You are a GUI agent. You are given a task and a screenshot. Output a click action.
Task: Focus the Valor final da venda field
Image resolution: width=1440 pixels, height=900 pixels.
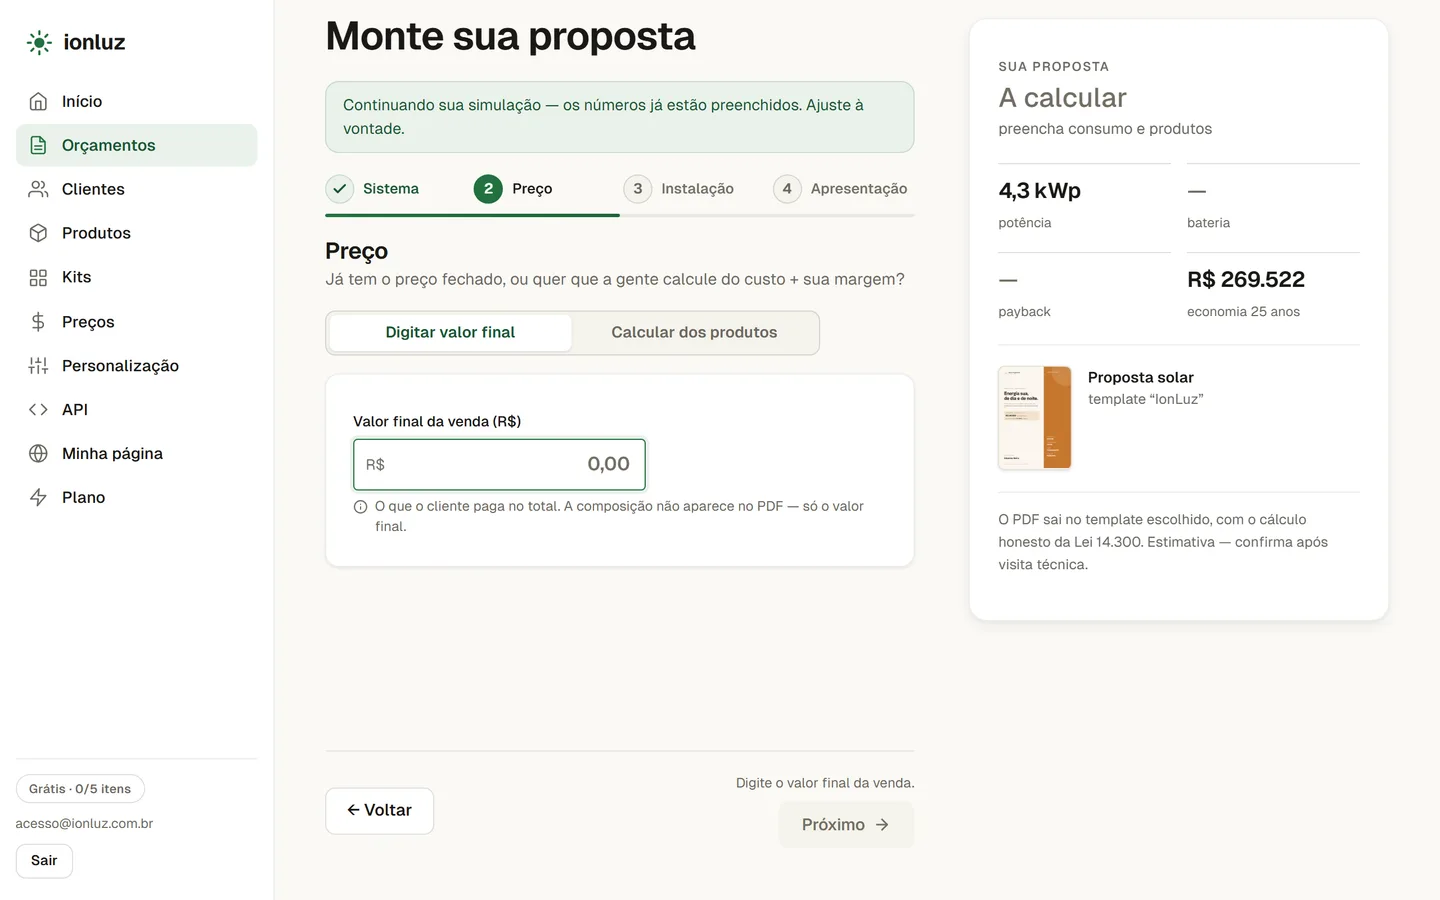coord(499,465)
